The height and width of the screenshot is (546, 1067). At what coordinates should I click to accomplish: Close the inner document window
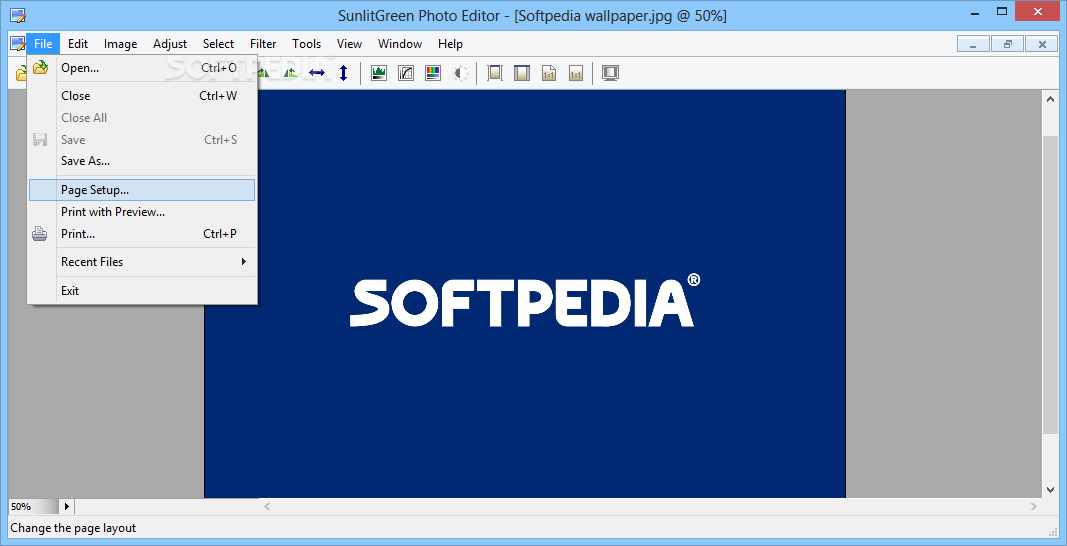pos(1042,44)
